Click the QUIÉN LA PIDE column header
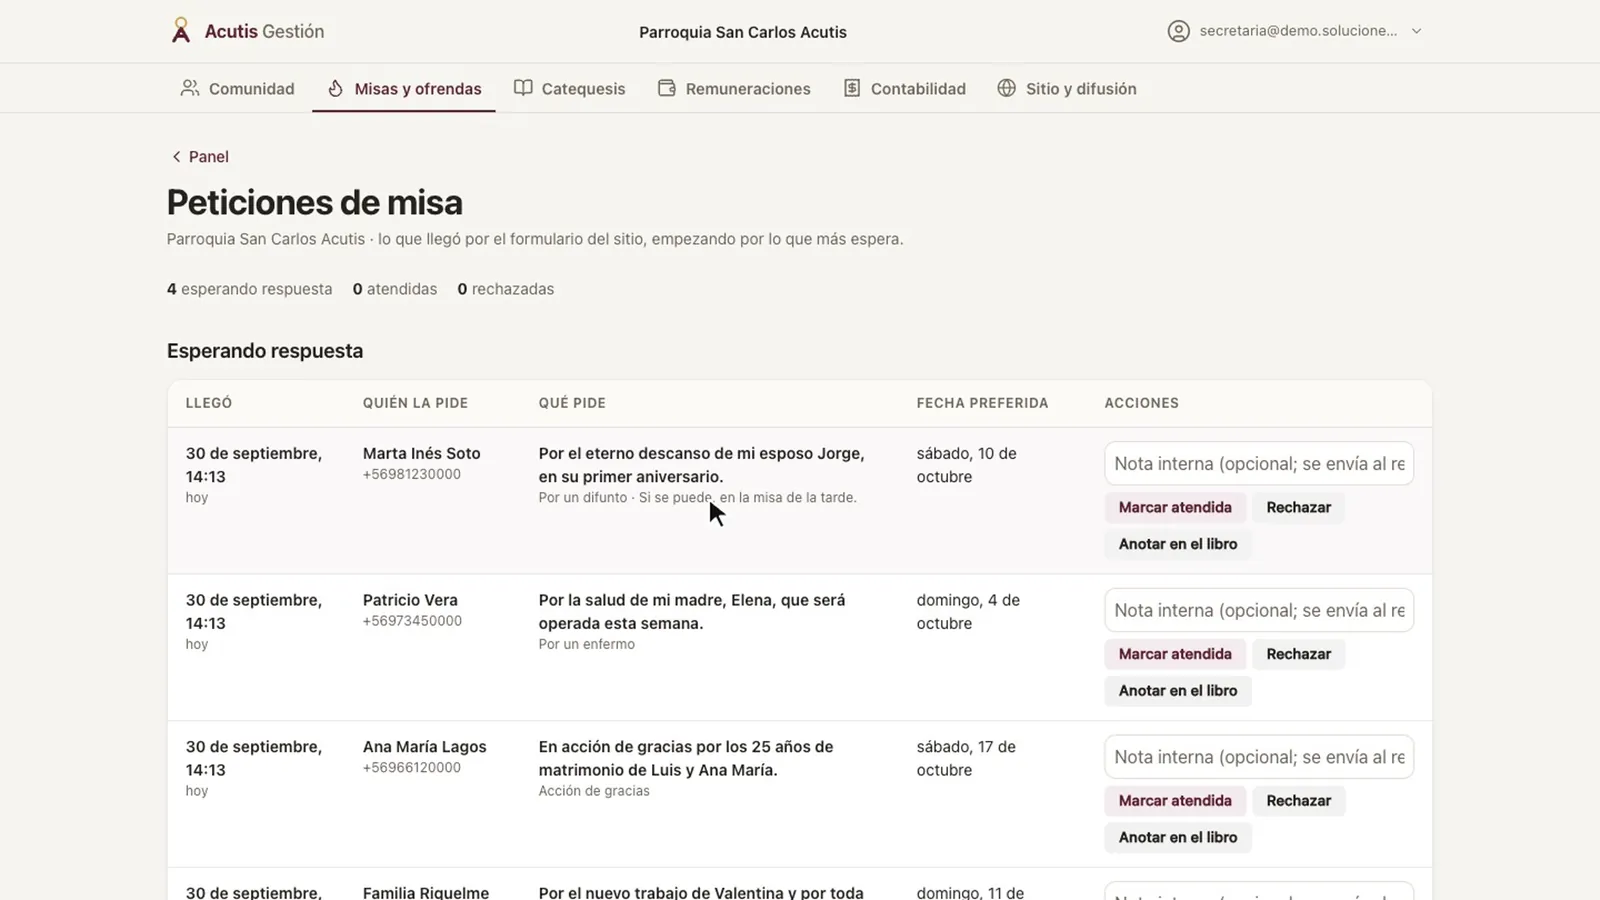 pyautogui.click(x=416, y=403)
